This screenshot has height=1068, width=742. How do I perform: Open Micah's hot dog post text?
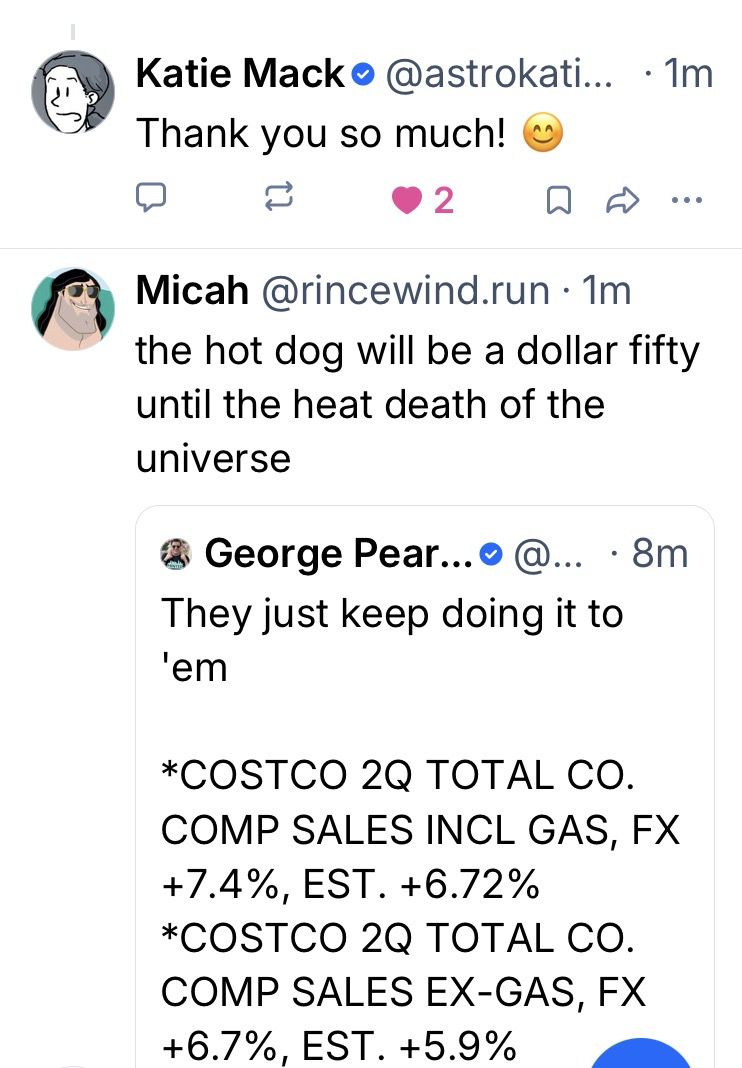[416, 404]
